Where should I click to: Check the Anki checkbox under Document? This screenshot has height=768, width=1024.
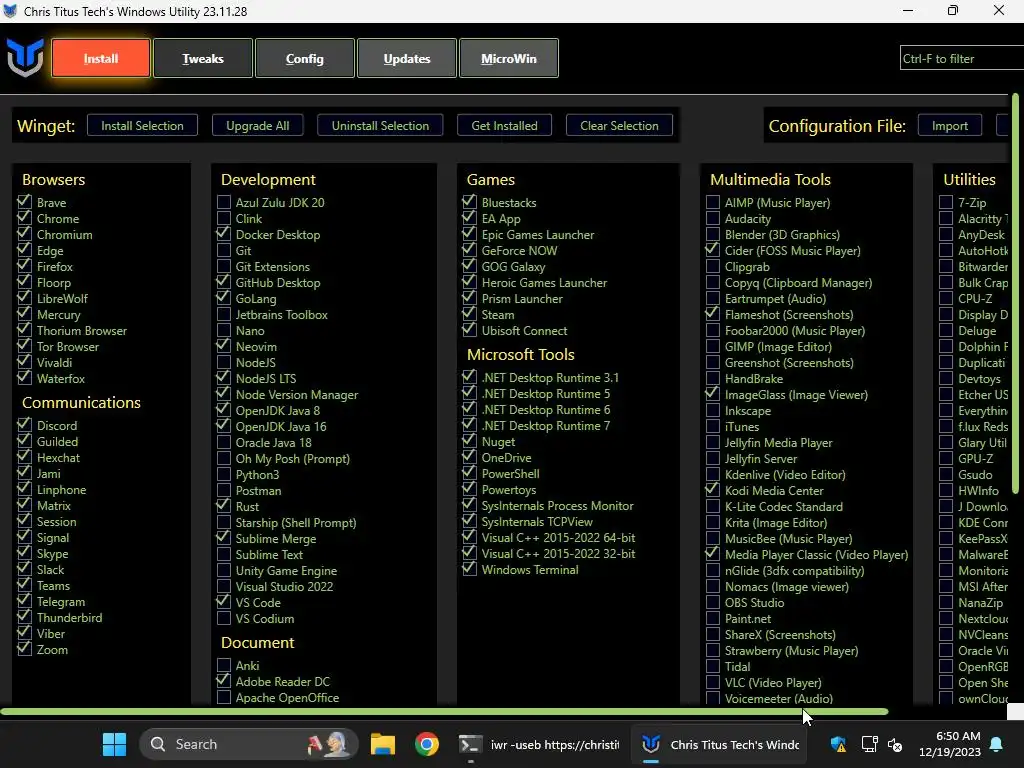coord(223,665)
